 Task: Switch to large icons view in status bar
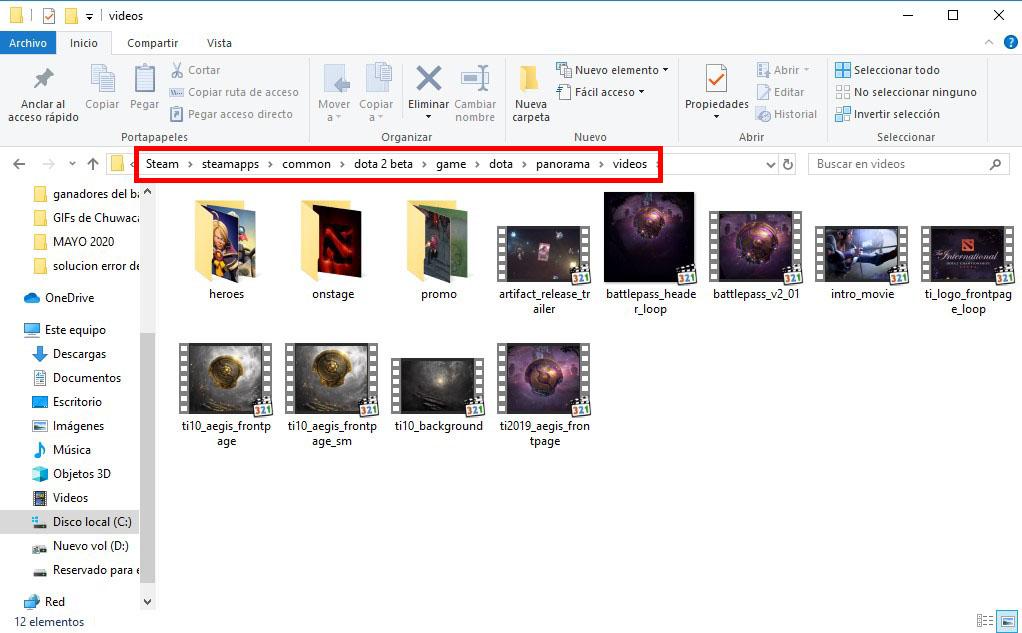(x=1008, y=621)
